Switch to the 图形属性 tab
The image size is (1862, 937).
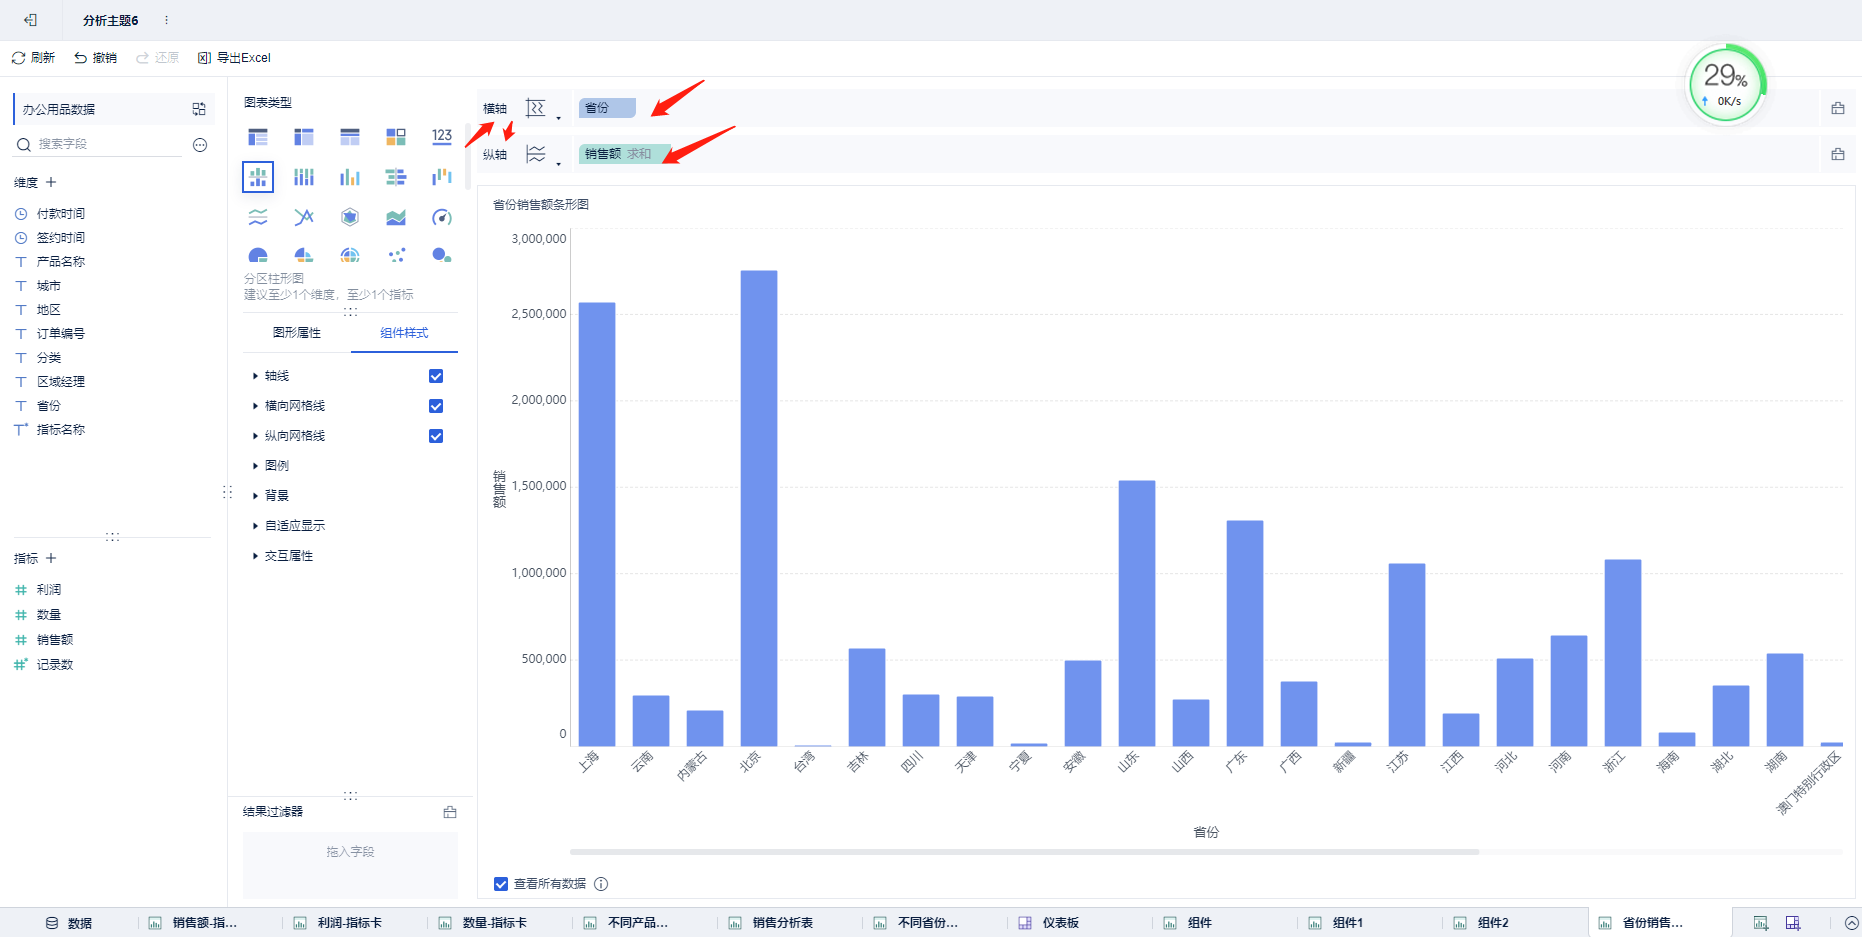(x=297, y=333)
